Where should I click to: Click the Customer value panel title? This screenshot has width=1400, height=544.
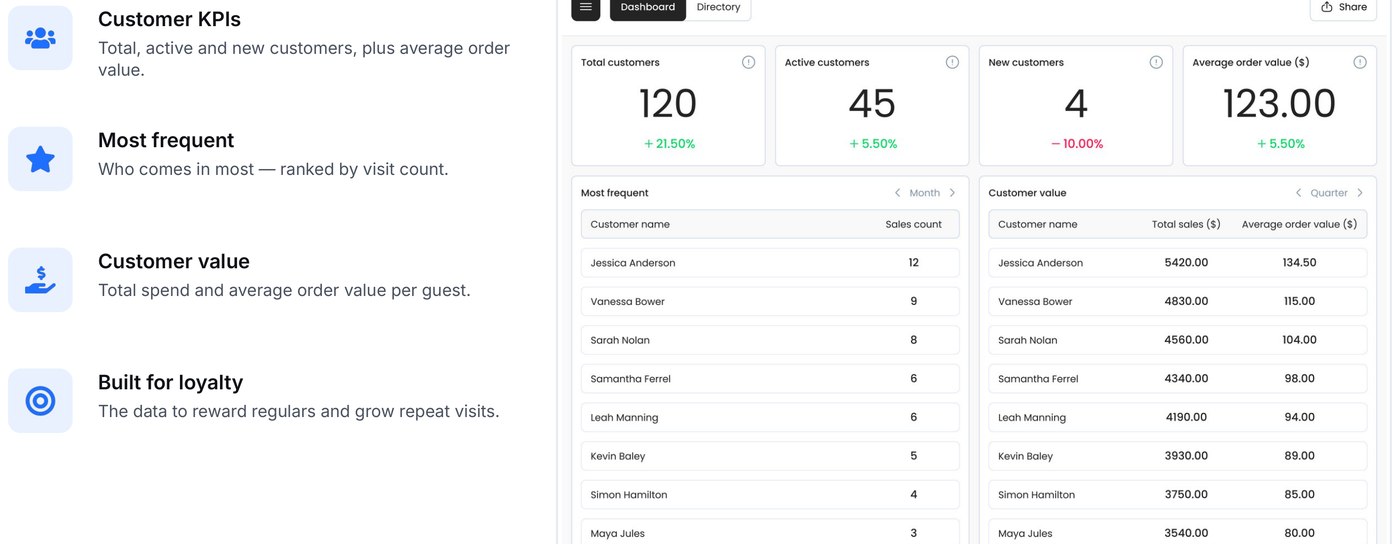click(1027, 193)
